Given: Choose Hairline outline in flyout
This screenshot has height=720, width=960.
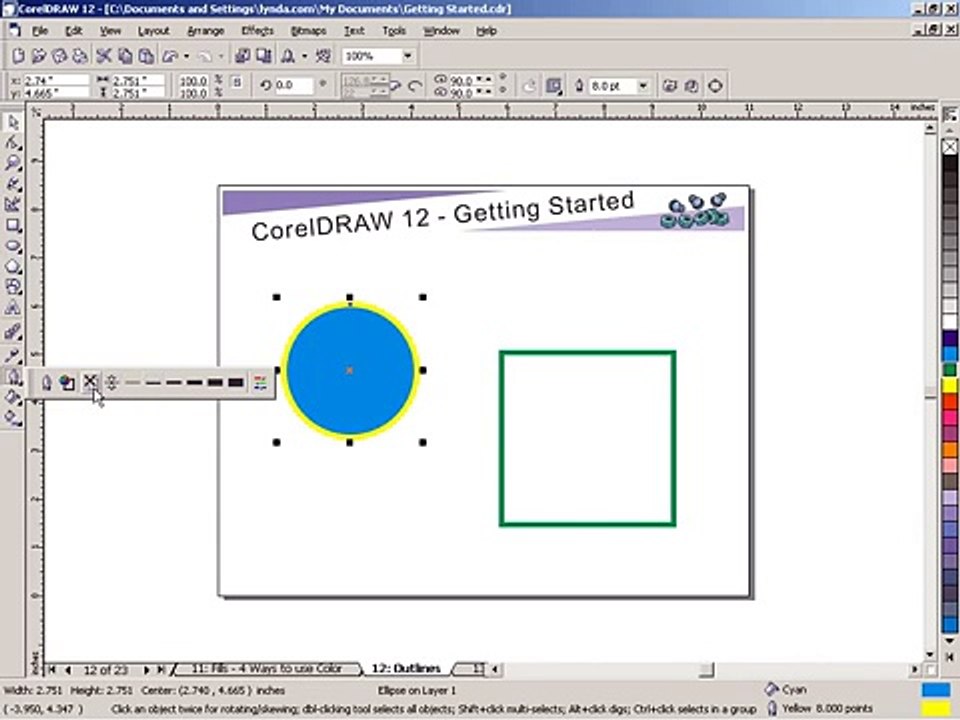Looking at the screenshot, I should pyautogui.click(x=111, y=383).
